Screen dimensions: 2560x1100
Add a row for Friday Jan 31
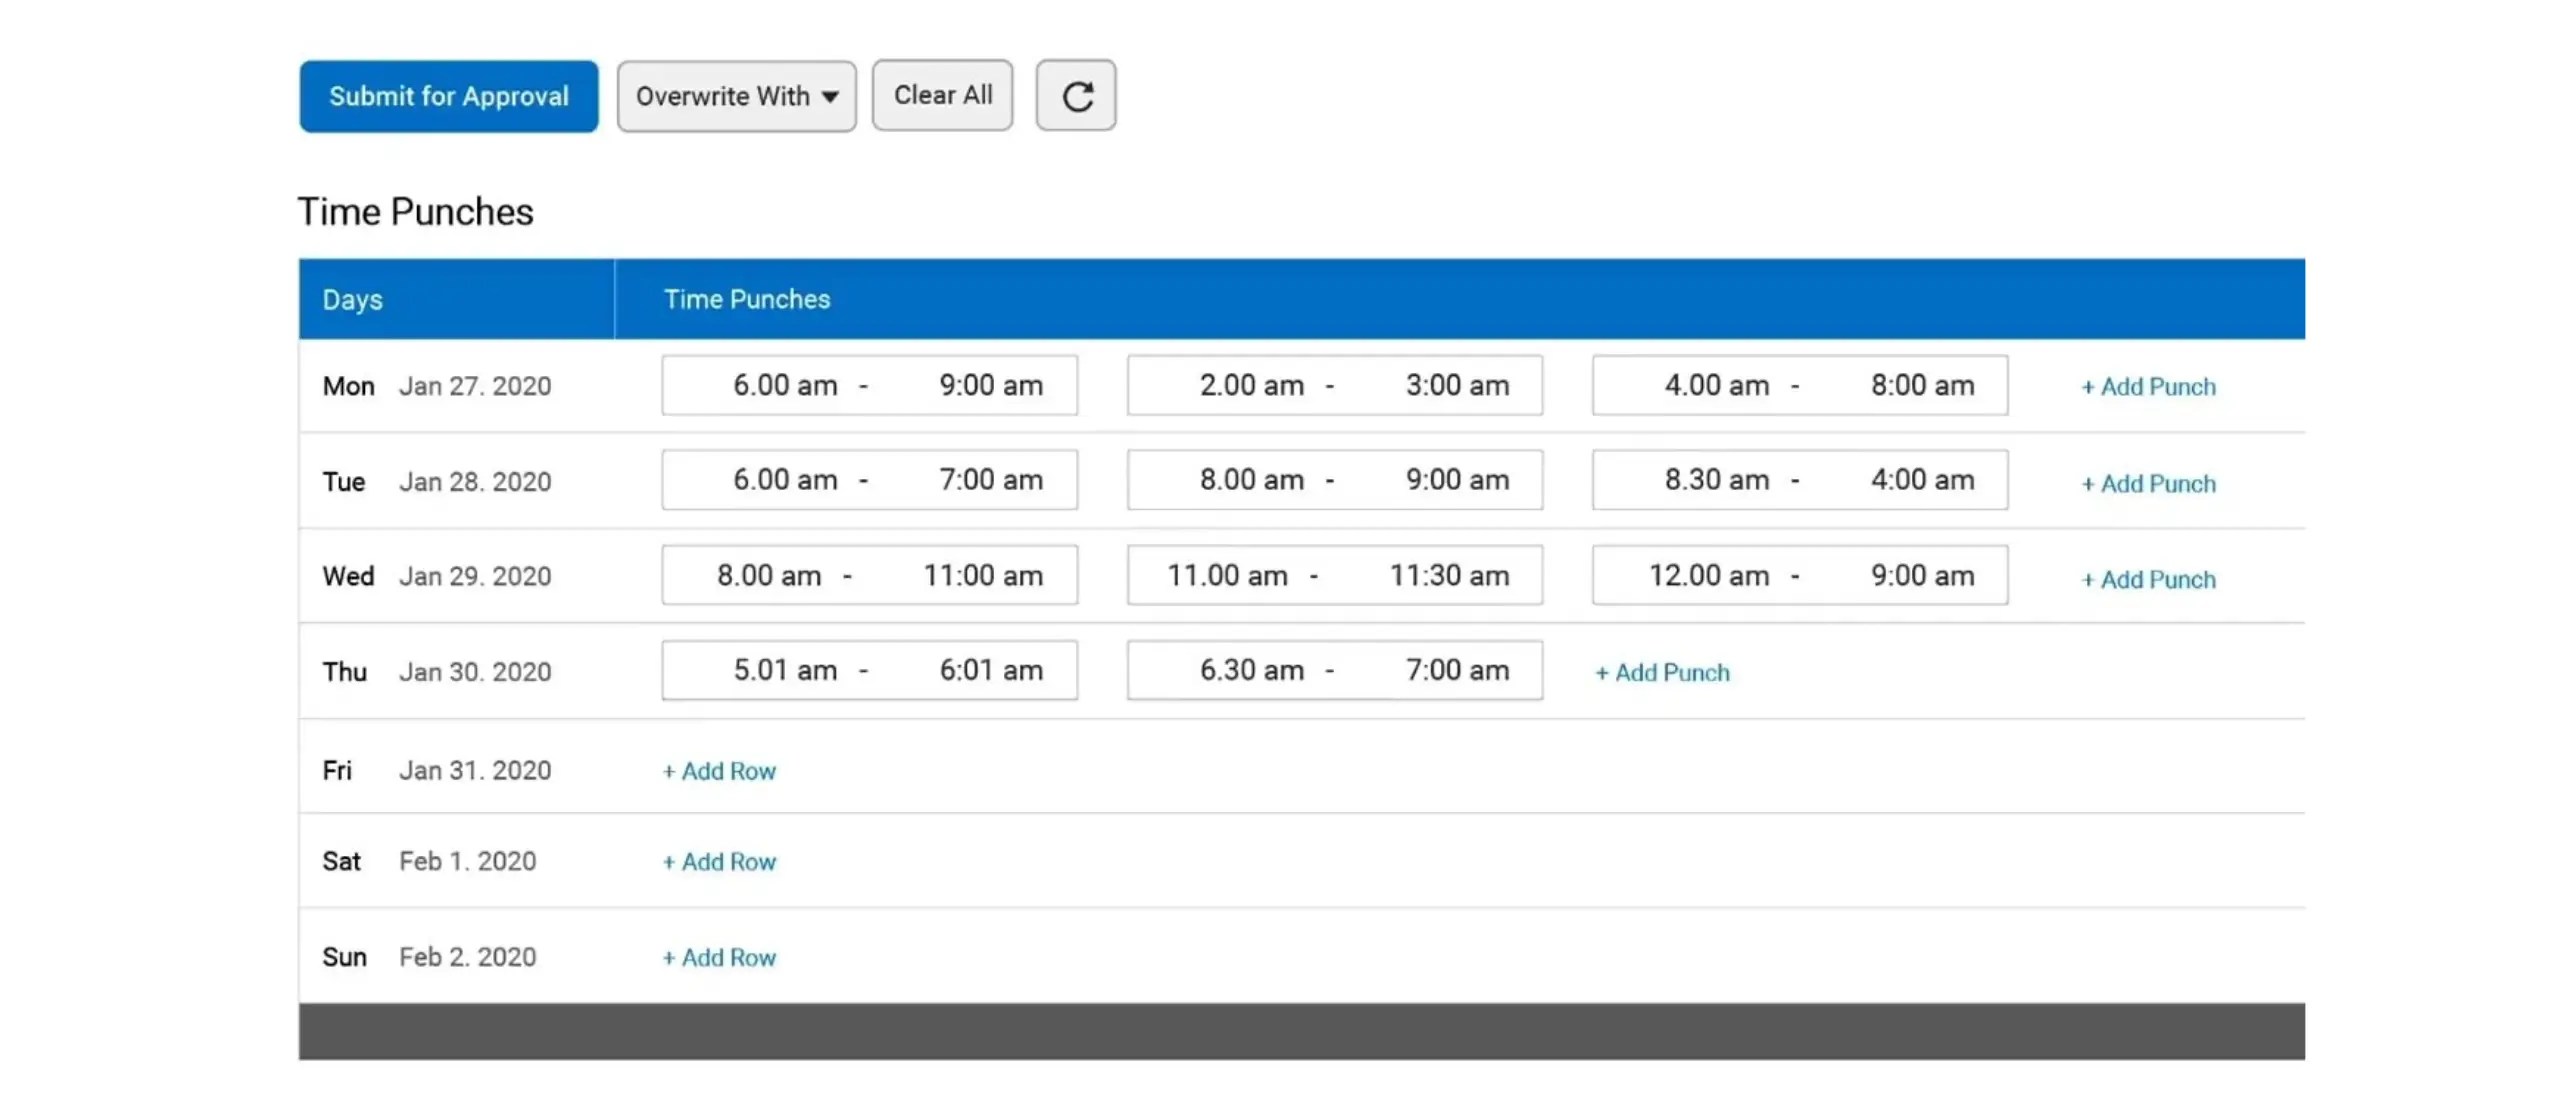(718, 770)
